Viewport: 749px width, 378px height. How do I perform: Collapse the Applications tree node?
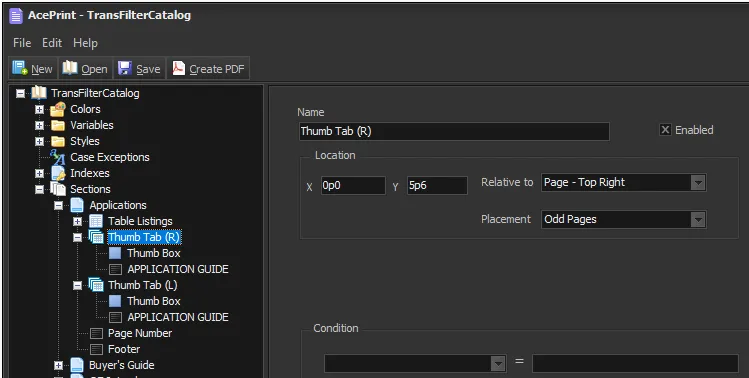pos(58,205)
